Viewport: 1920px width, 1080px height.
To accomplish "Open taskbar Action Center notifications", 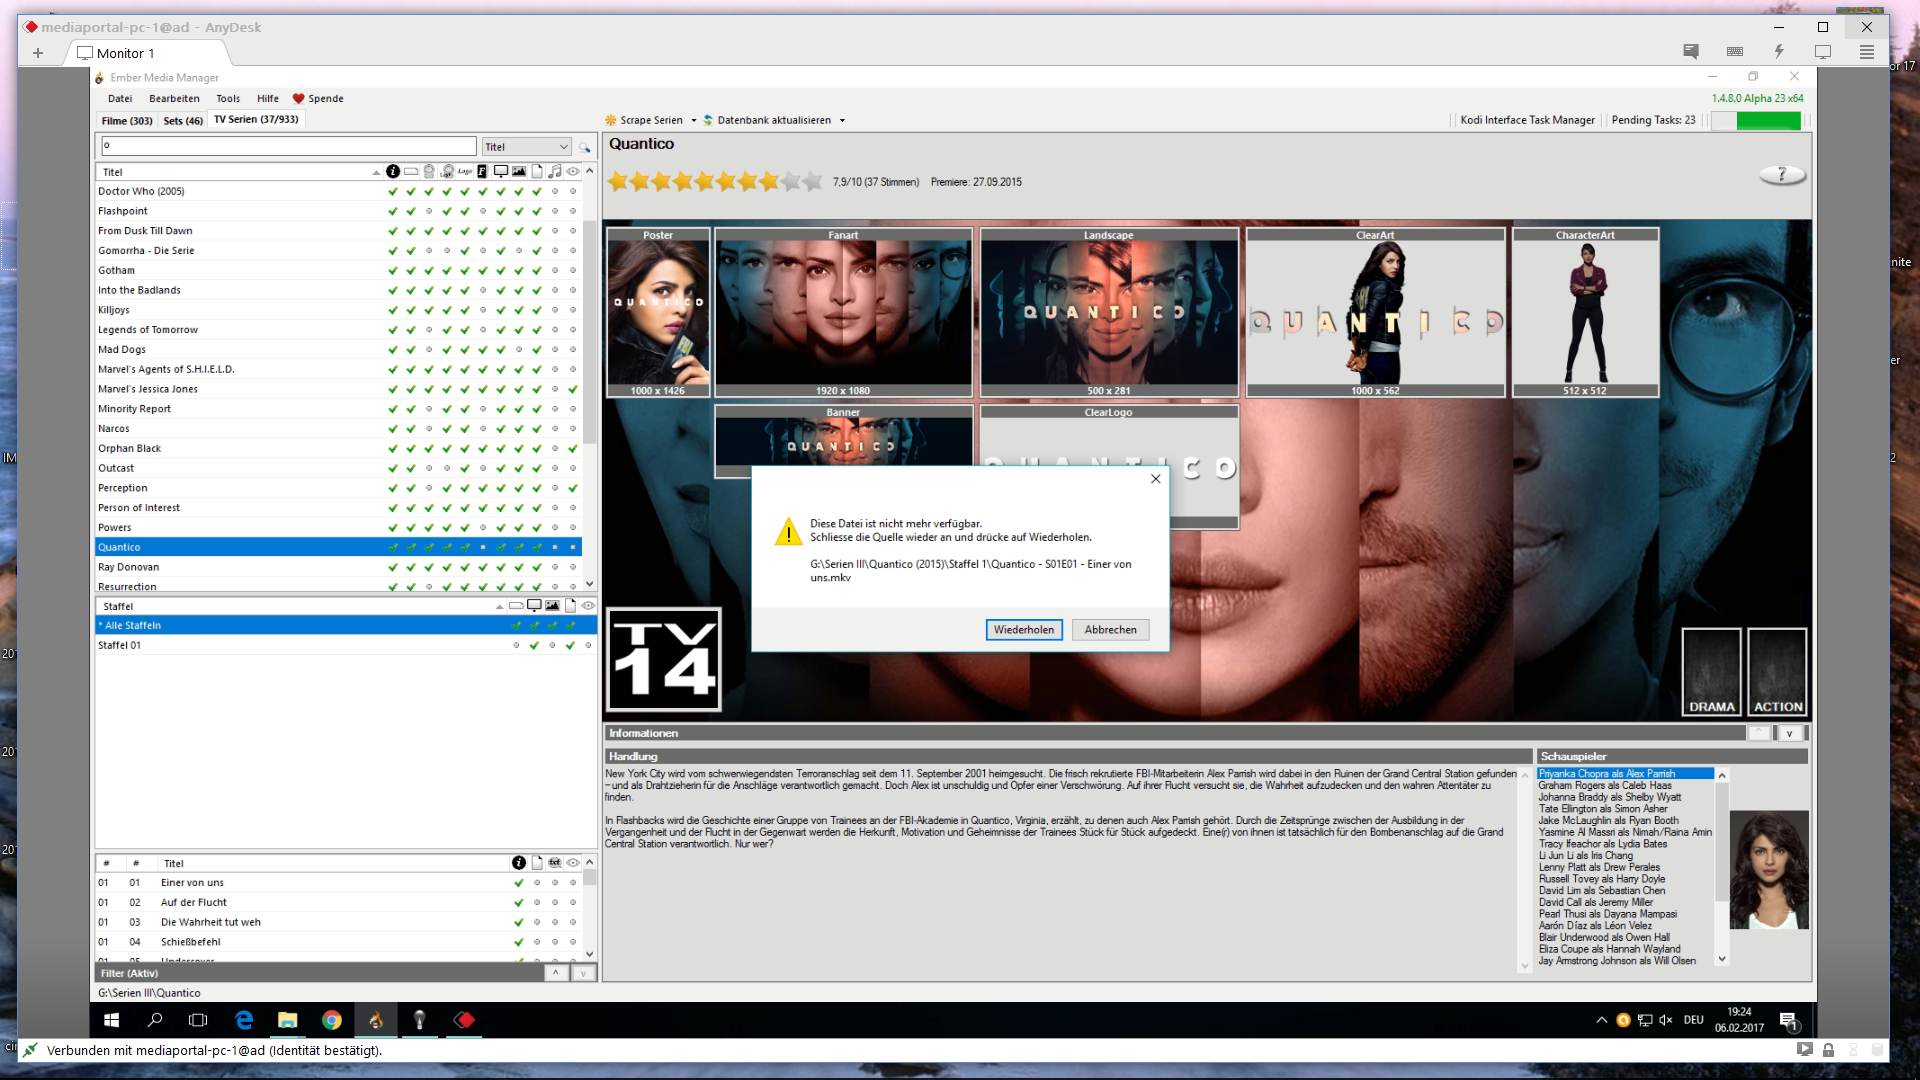I will tap(1789, 1020).
